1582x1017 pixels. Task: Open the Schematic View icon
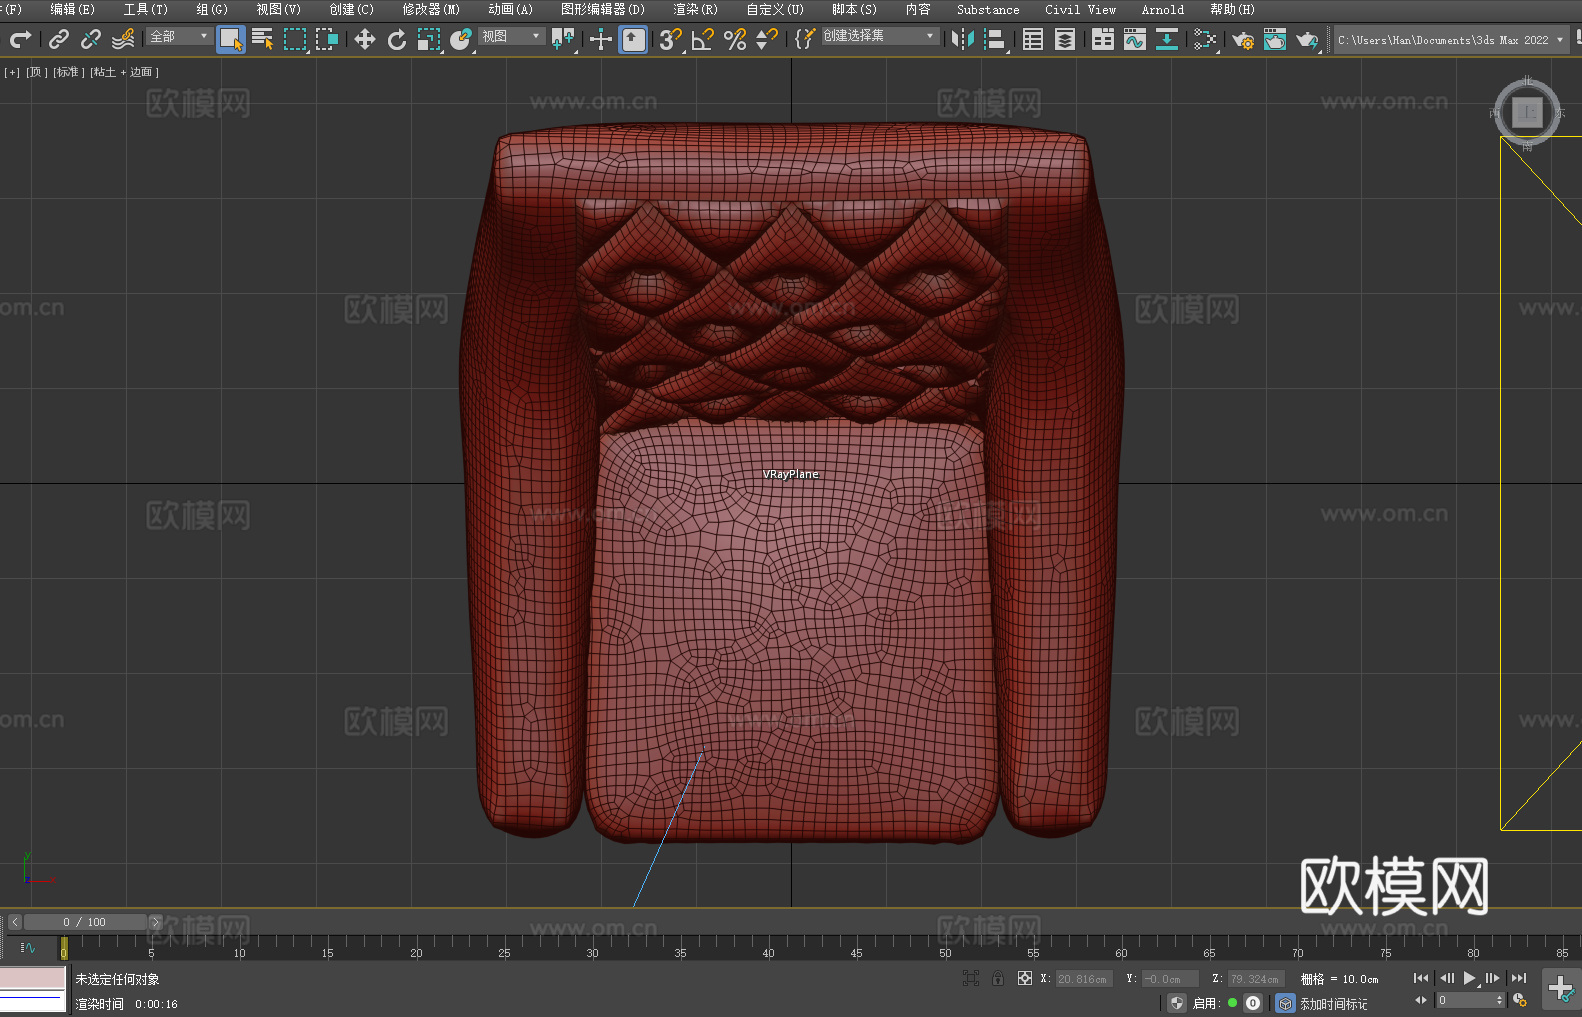1205,39
